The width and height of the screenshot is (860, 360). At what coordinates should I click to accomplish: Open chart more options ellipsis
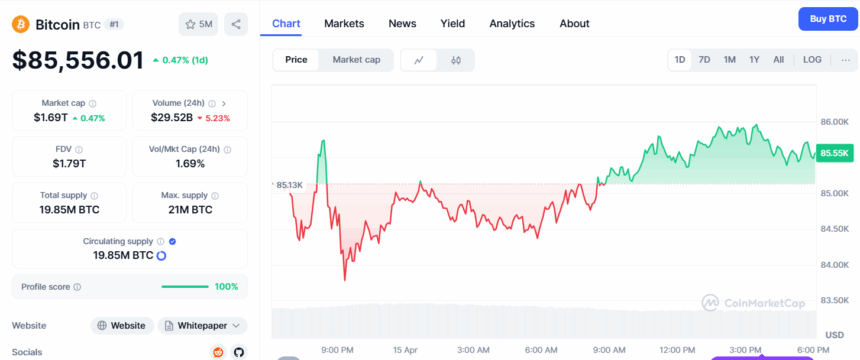(845, 60)
